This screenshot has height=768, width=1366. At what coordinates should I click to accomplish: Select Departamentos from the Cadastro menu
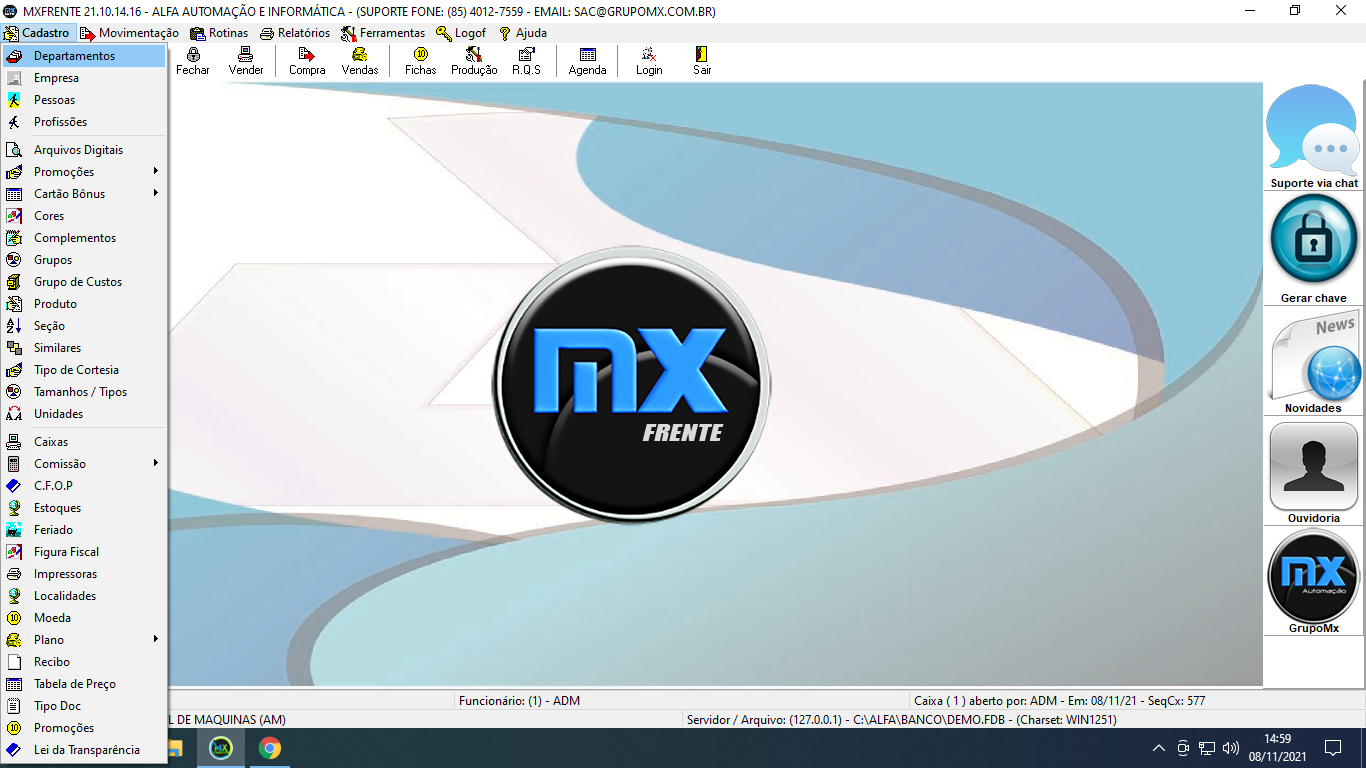(74, 56)
